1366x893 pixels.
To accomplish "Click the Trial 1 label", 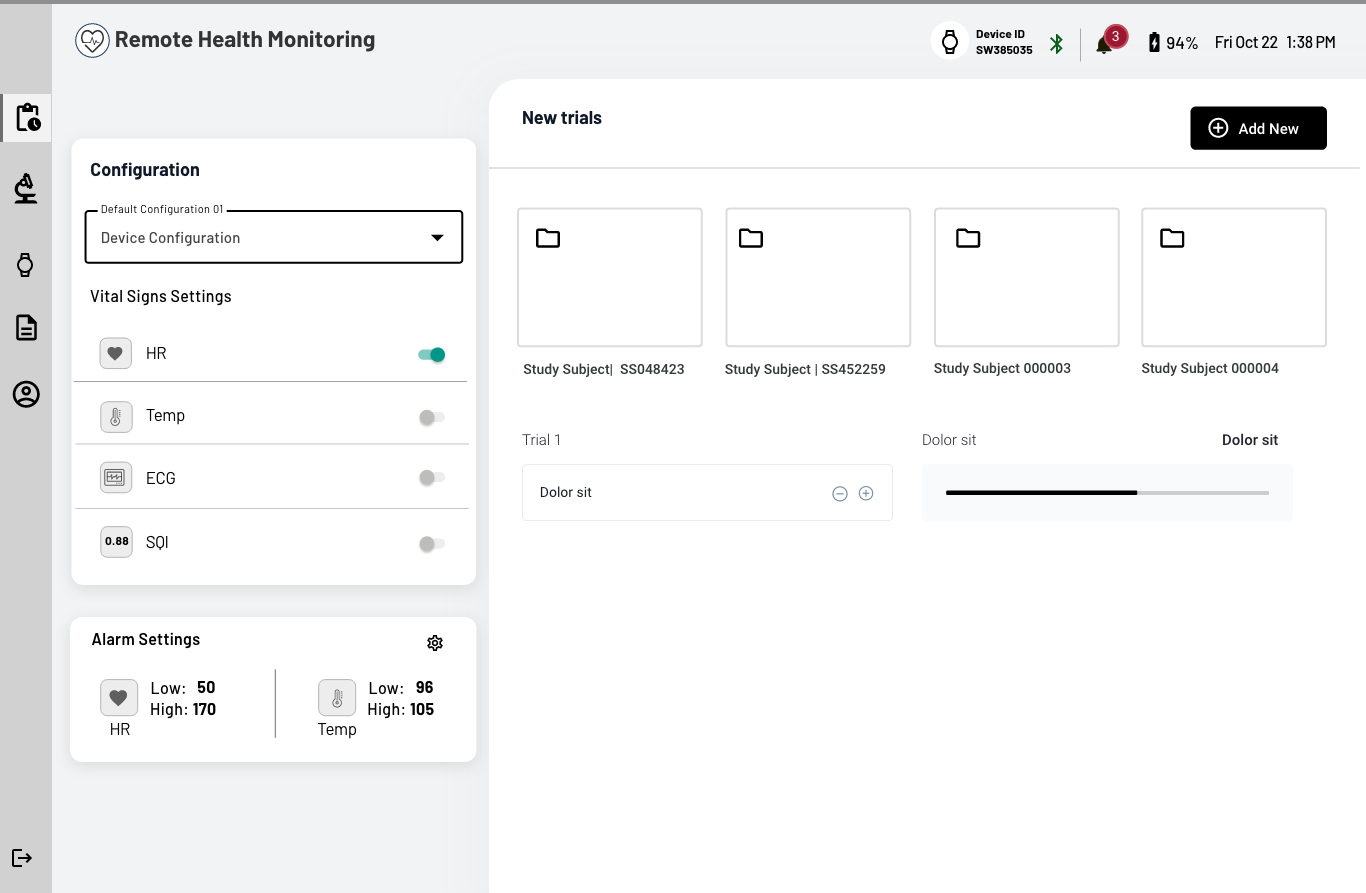I will 542,440.
